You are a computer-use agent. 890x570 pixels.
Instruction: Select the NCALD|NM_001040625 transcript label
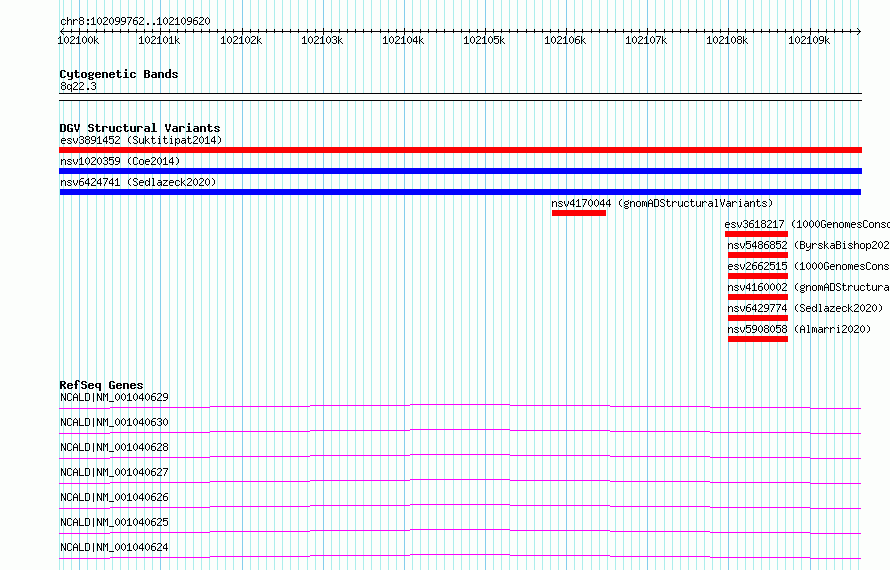coord(114,522)
